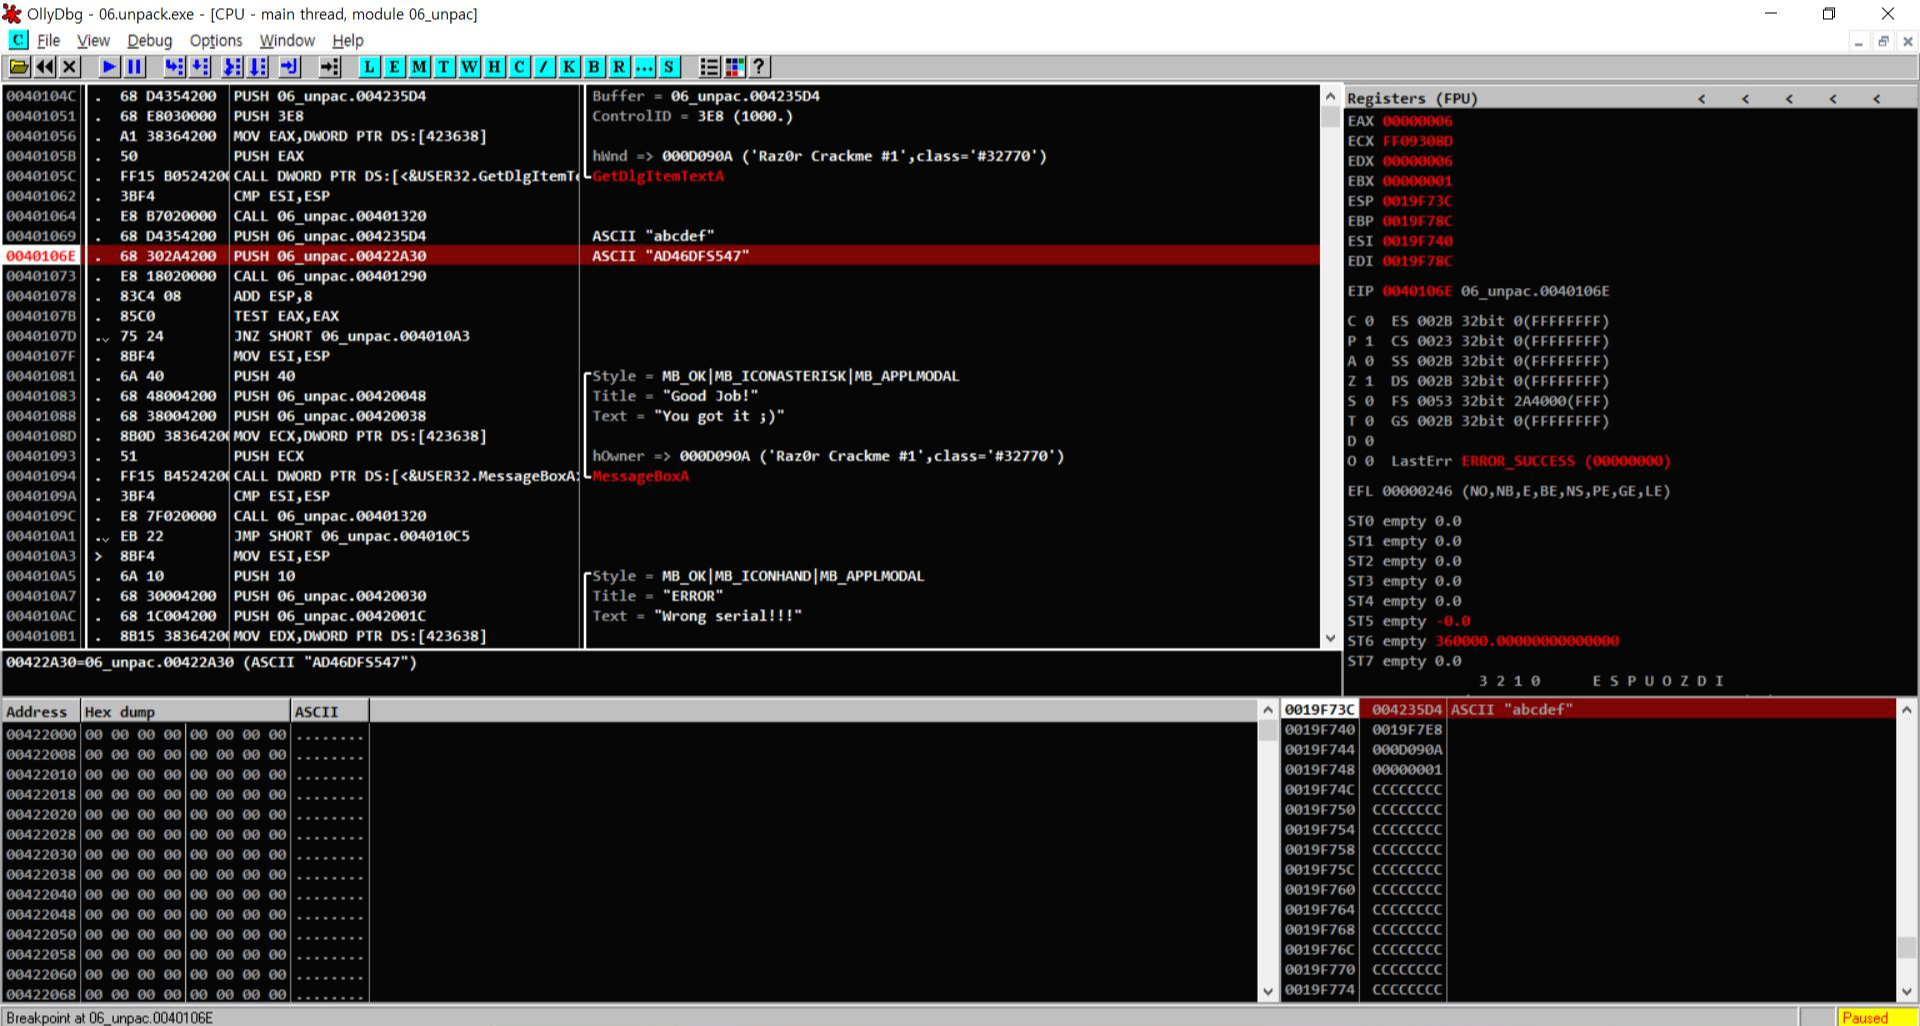Open the References (R) window button
1920x1026 pixels.
(619, 67)
